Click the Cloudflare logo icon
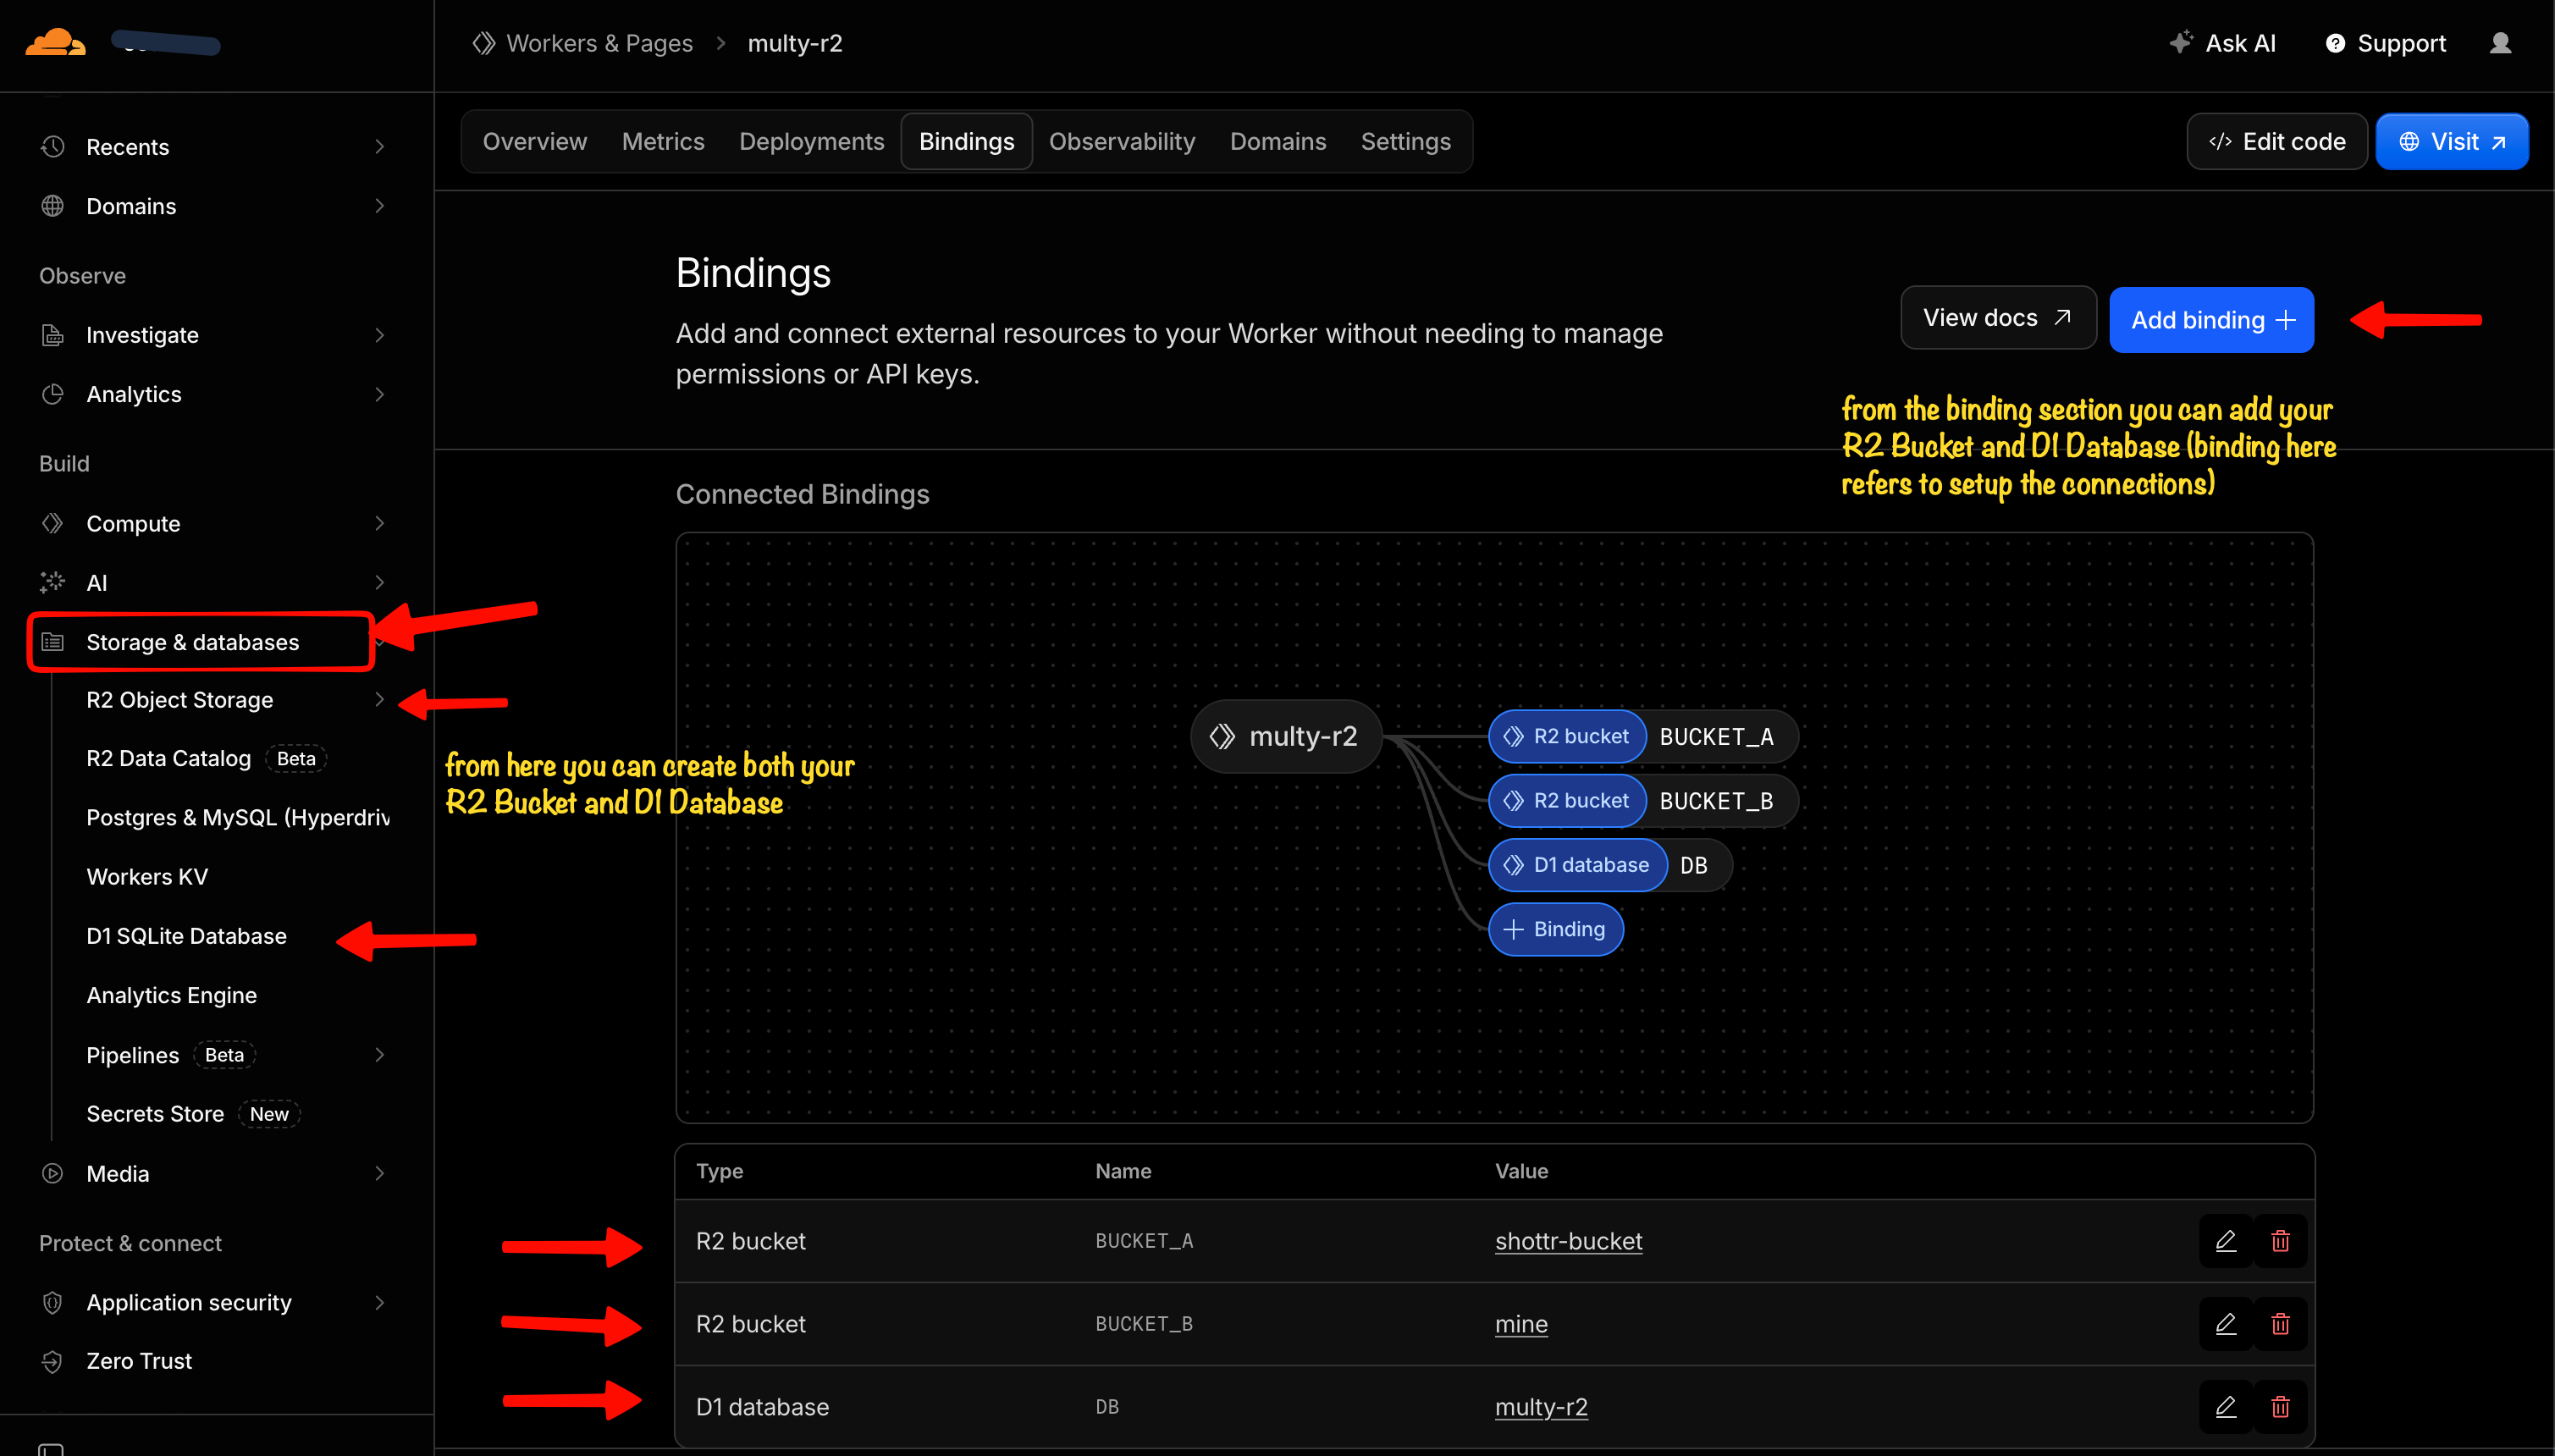 point(55,42)
